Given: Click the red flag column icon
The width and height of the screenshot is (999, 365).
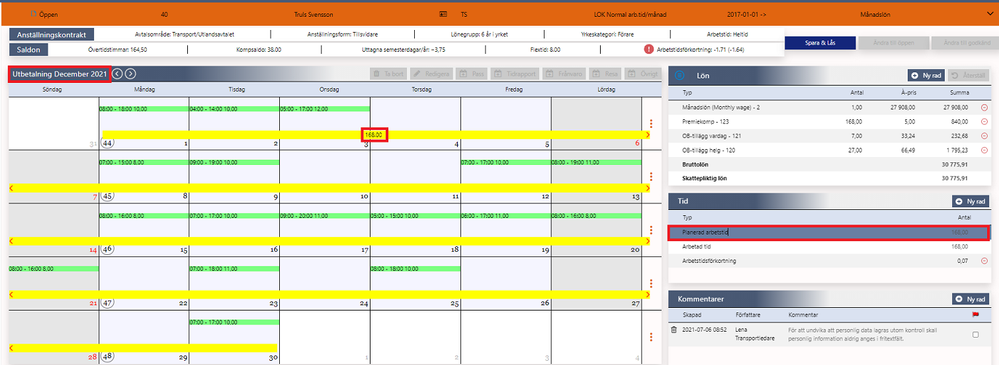Looking at the screenshot, I should (975, 315).
